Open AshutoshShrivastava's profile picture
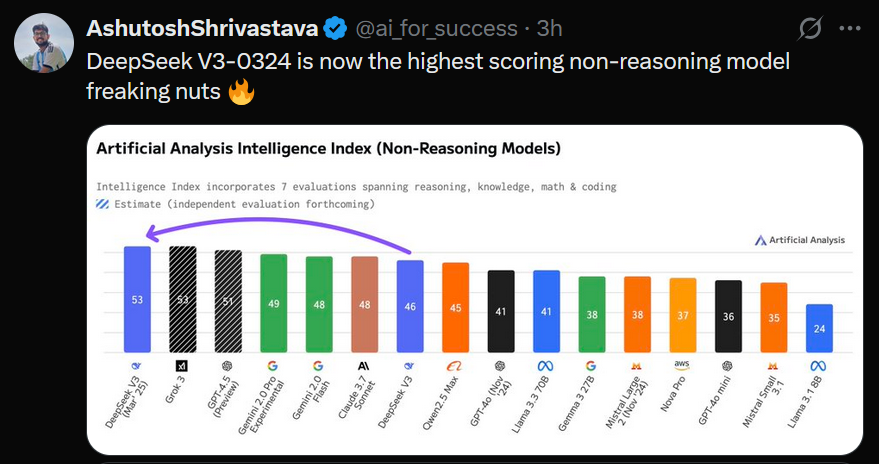The image size is (879, 464). click(44, 43)
